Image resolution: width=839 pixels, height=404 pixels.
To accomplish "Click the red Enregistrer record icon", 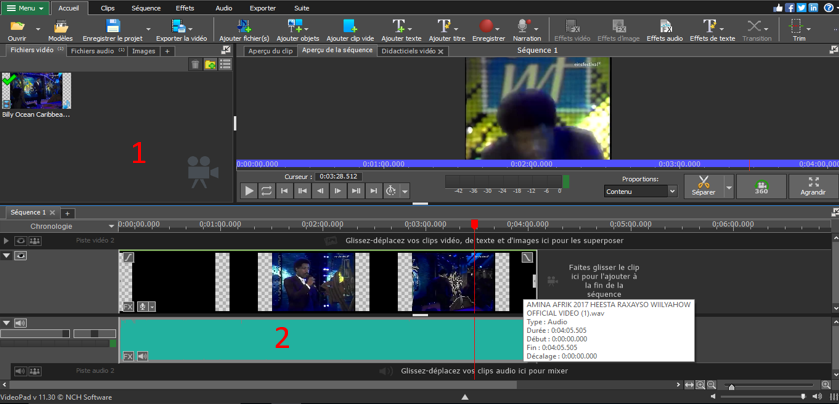I will [486, 26].
